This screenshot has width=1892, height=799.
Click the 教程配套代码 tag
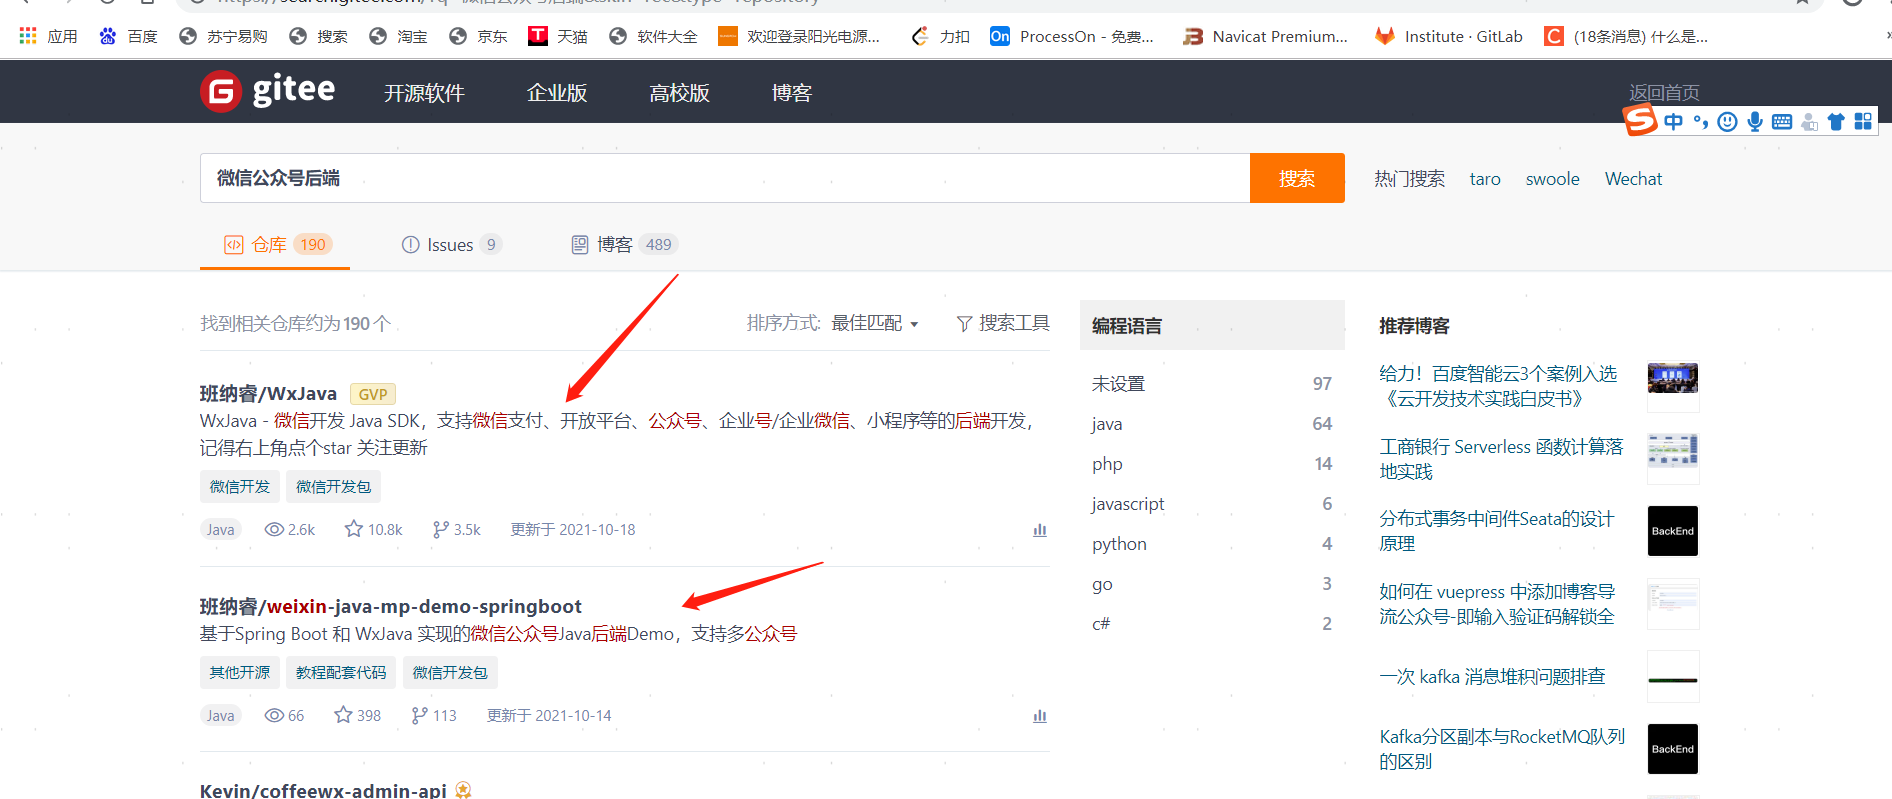(x=341, y=673)
